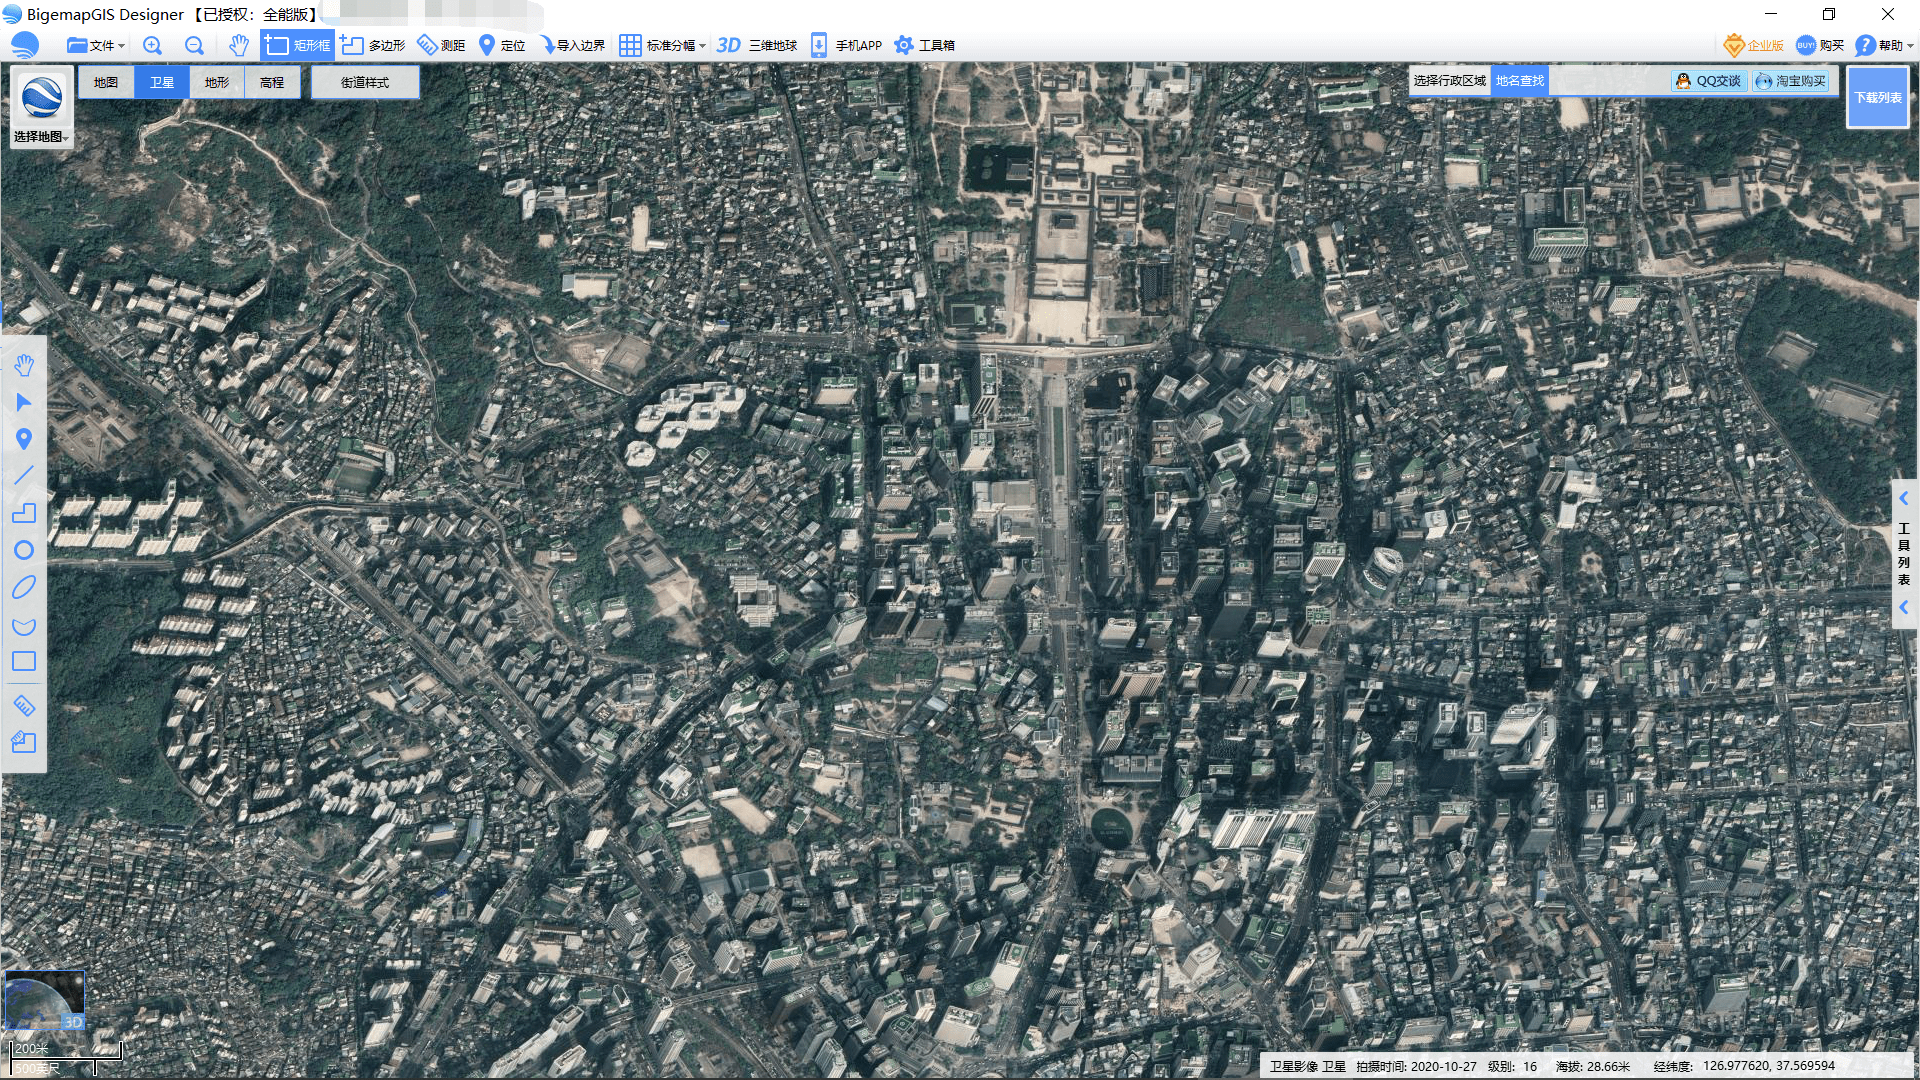The height and width of the screenshot is (1080, 1920).
Task: Click the 3D globe thumbnail in corner
Action: (x=44, y=1000)
